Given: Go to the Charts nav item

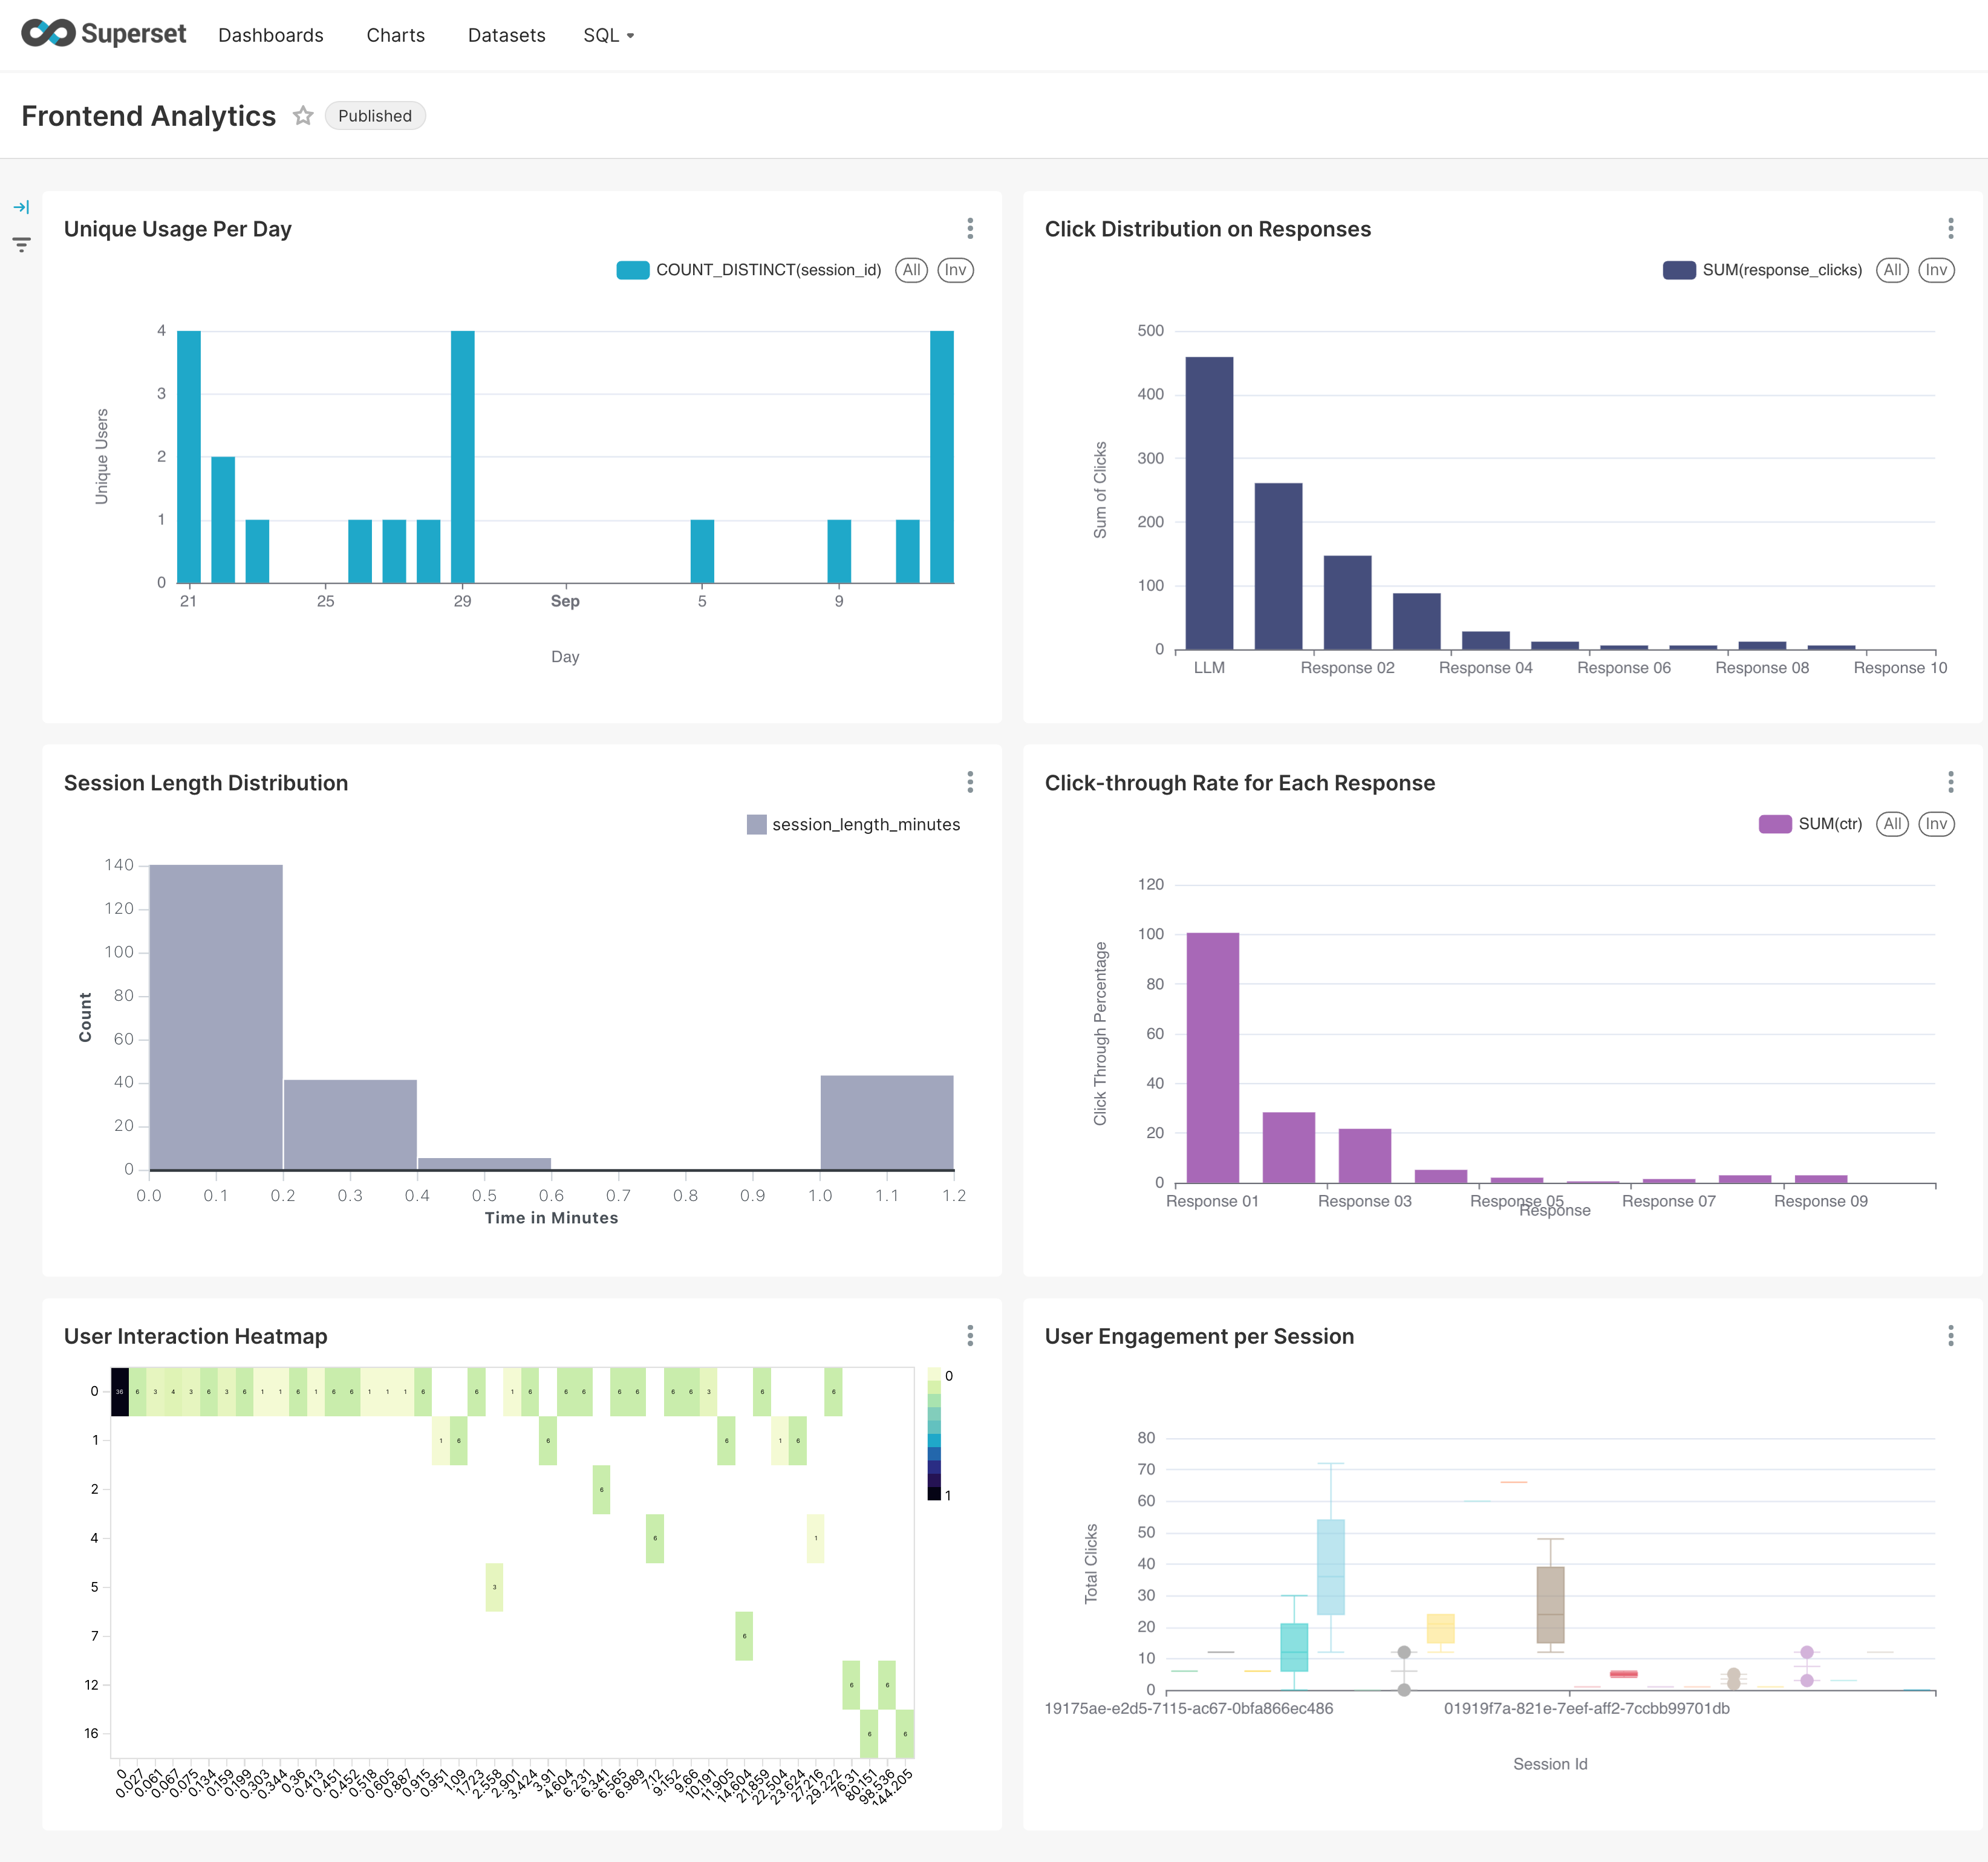Looking at the screenshot, I should tap(395, 35).
